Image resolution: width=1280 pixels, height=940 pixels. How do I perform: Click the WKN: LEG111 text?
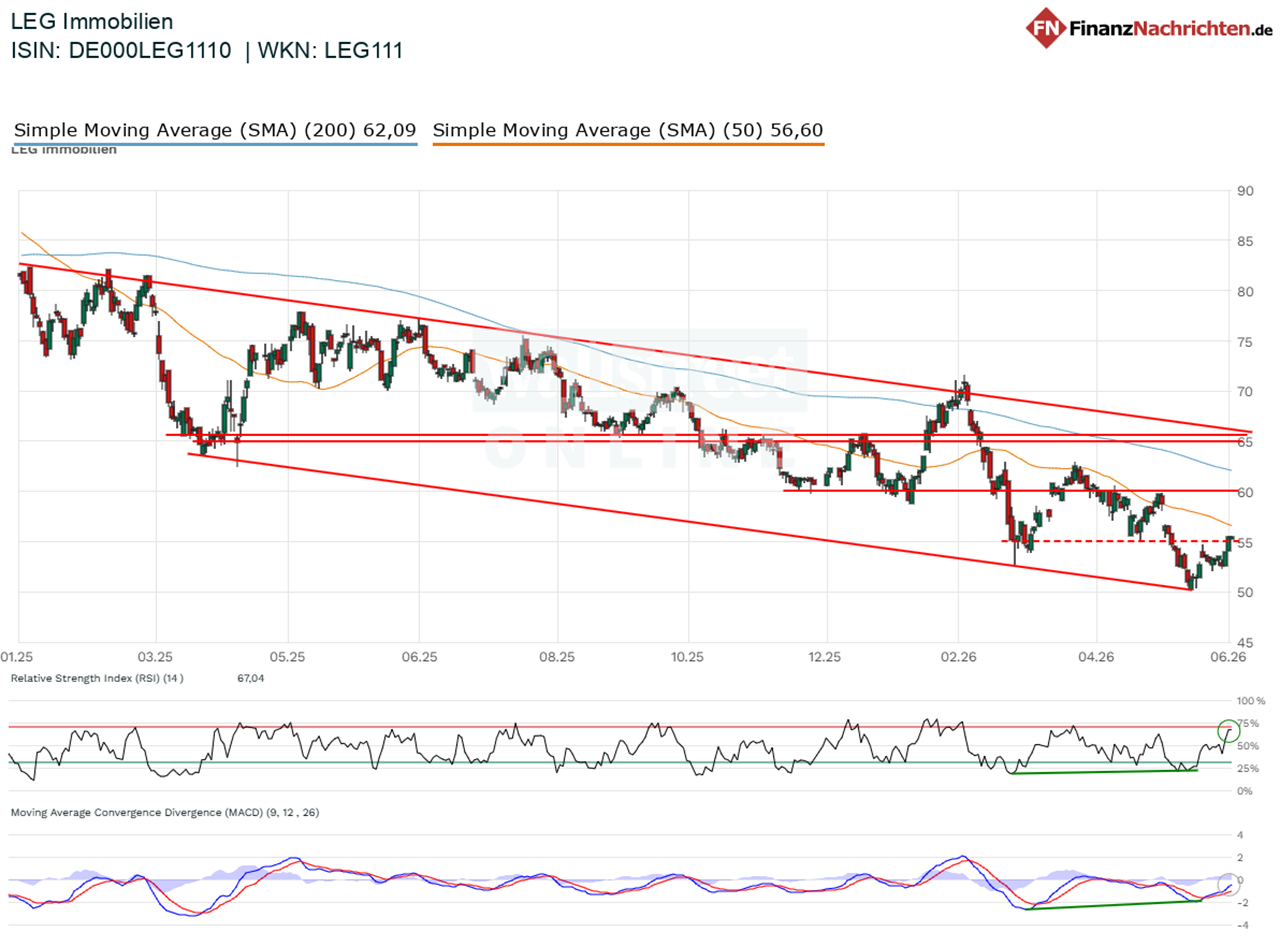pos(330,51)
